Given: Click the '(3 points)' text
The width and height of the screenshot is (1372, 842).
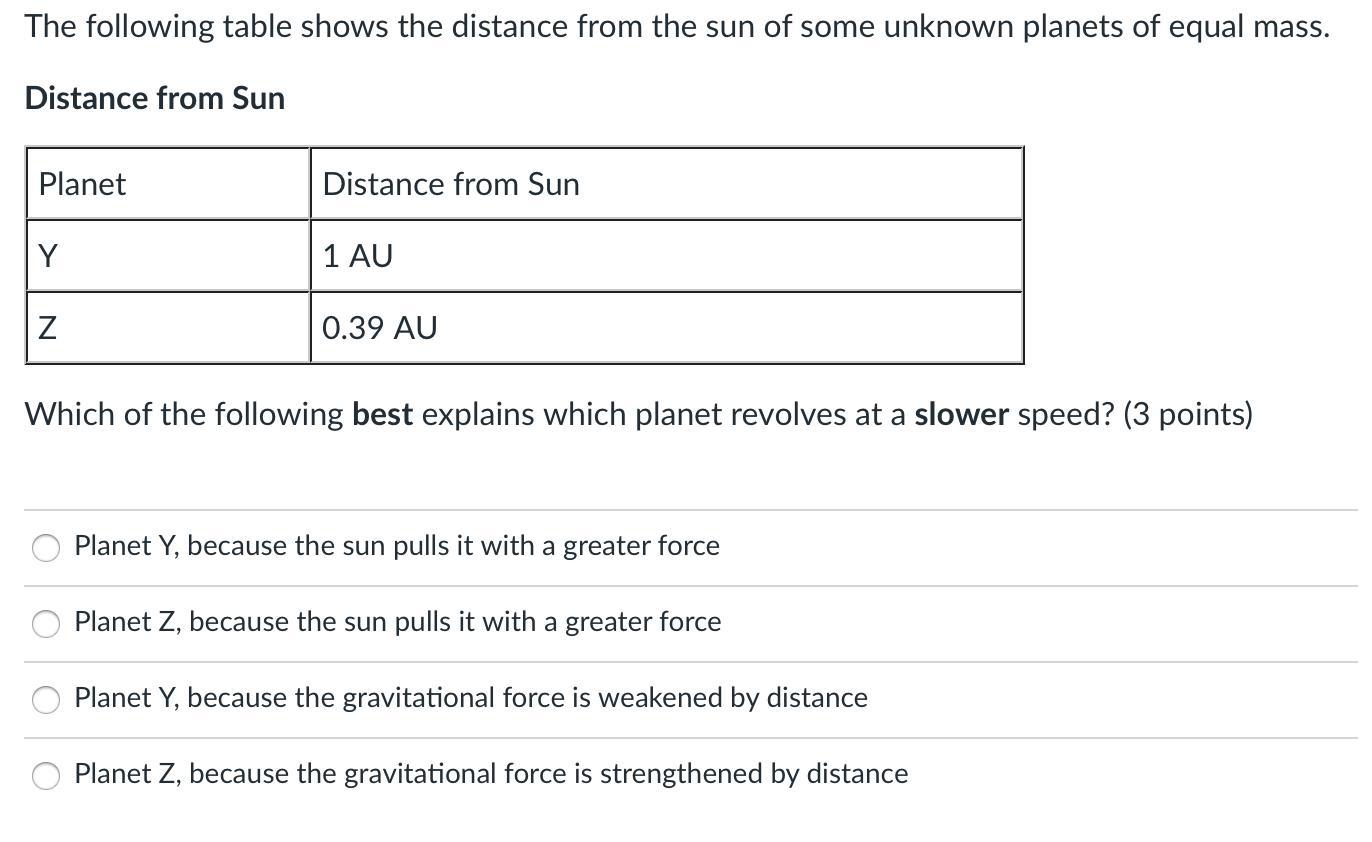Looking at the screenshot, I should (x=1188, y=414).
